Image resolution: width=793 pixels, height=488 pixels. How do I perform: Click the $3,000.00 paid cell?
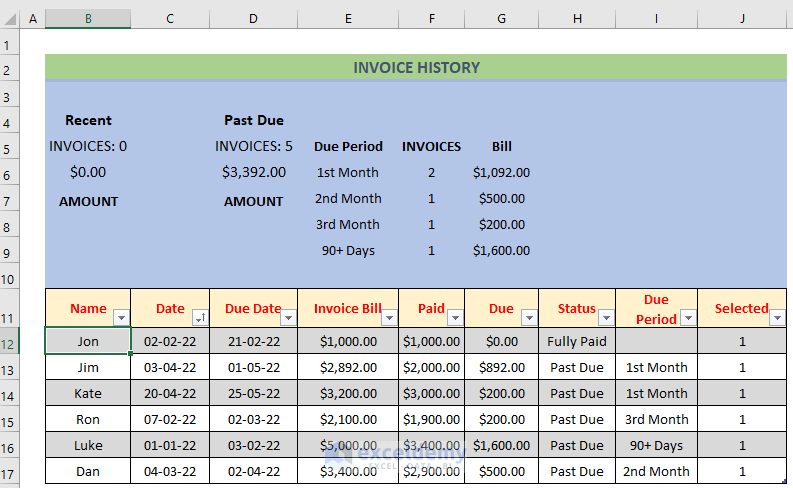point(431,393)
